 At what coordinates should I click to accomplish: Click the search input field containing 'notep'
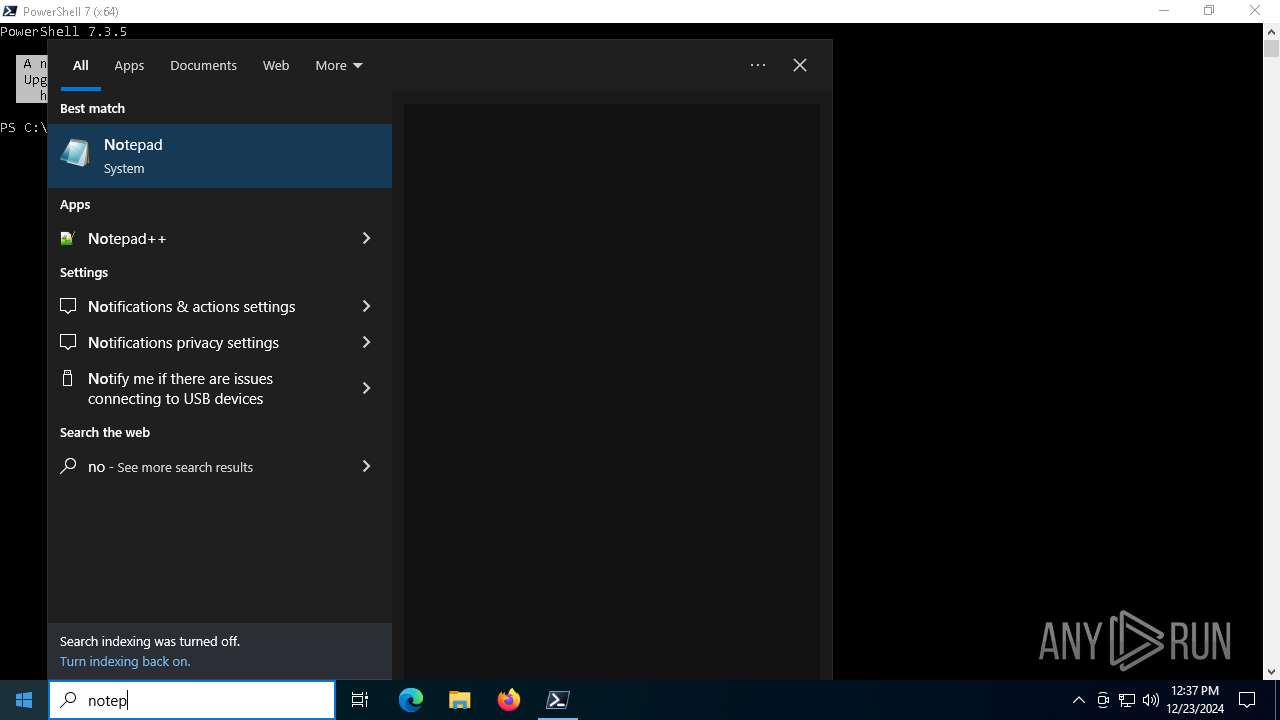(192, 700)
